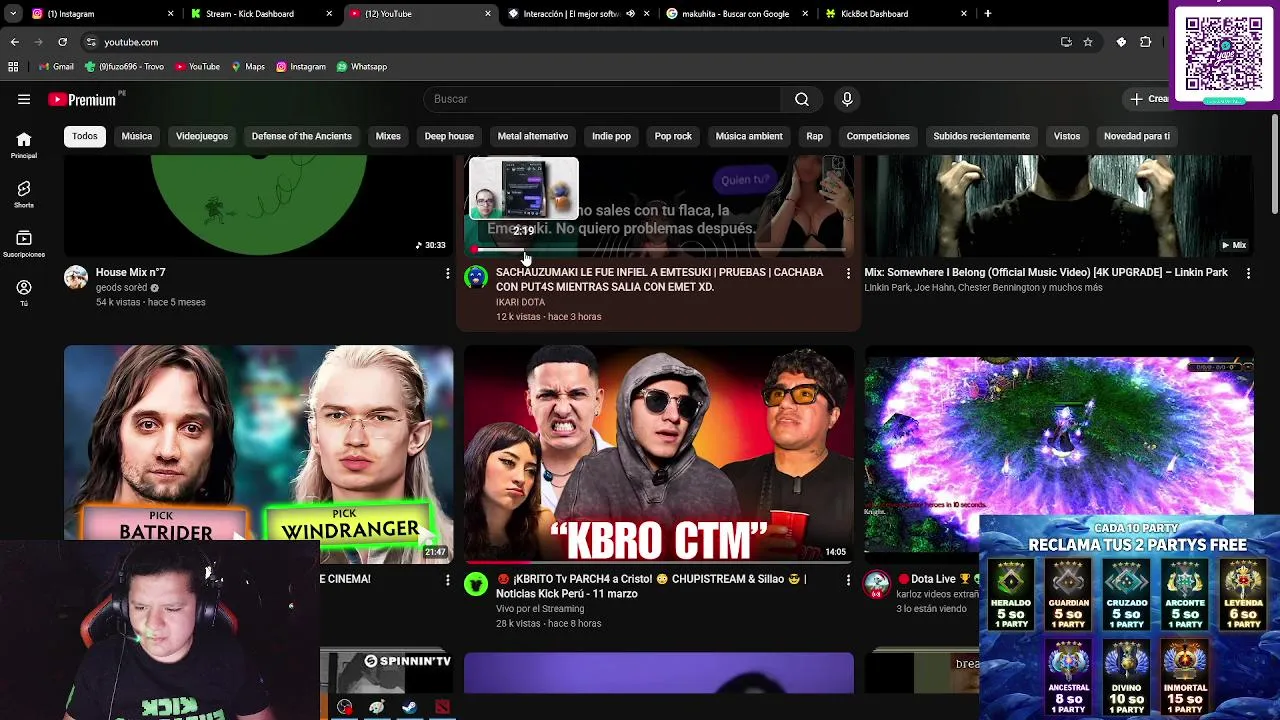Image resolution: width=1280 pixels, height=720 pixels.
Task: Filter by Defense of the Ancients
Action: pyautogui.click(x=302, y=136)
